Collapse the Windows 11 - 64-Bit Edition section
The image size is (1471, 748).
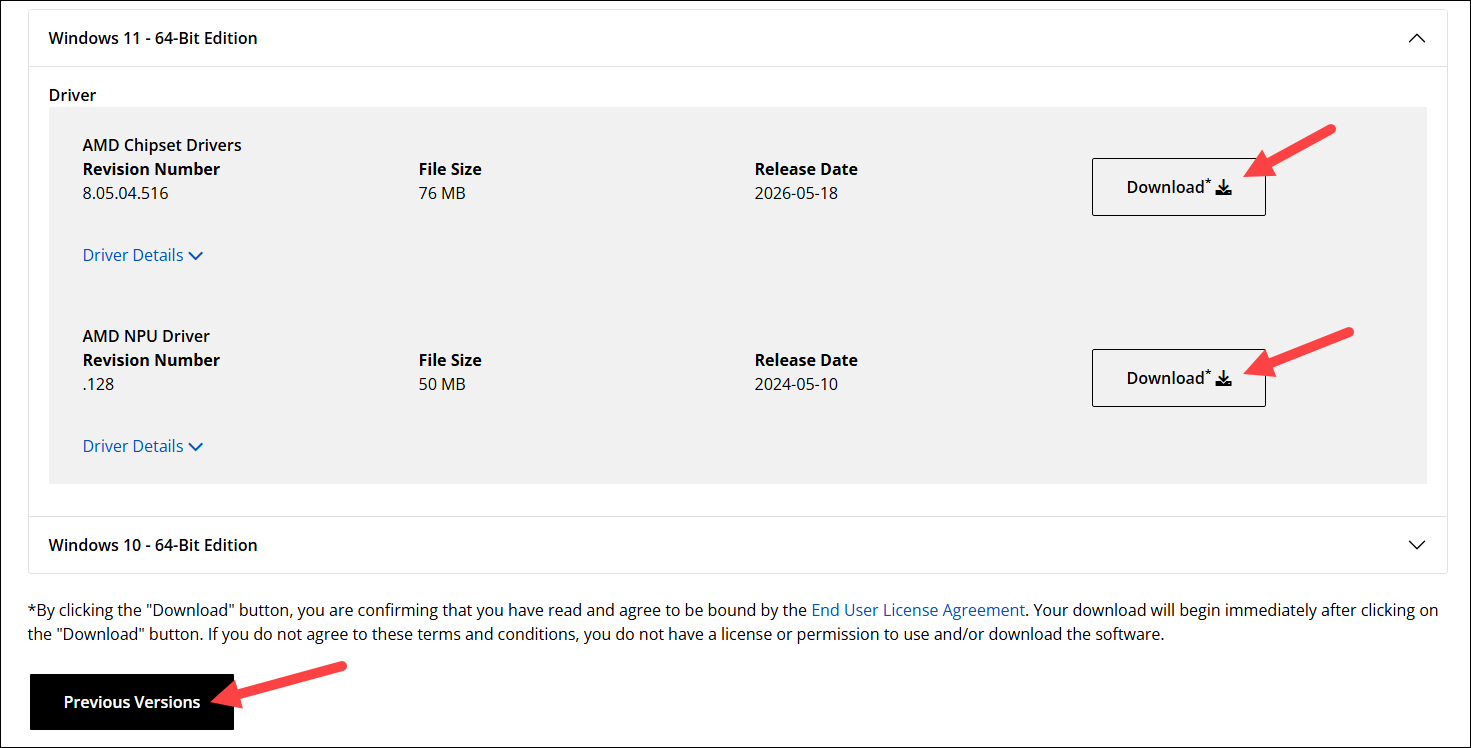[x=738, y=38]
